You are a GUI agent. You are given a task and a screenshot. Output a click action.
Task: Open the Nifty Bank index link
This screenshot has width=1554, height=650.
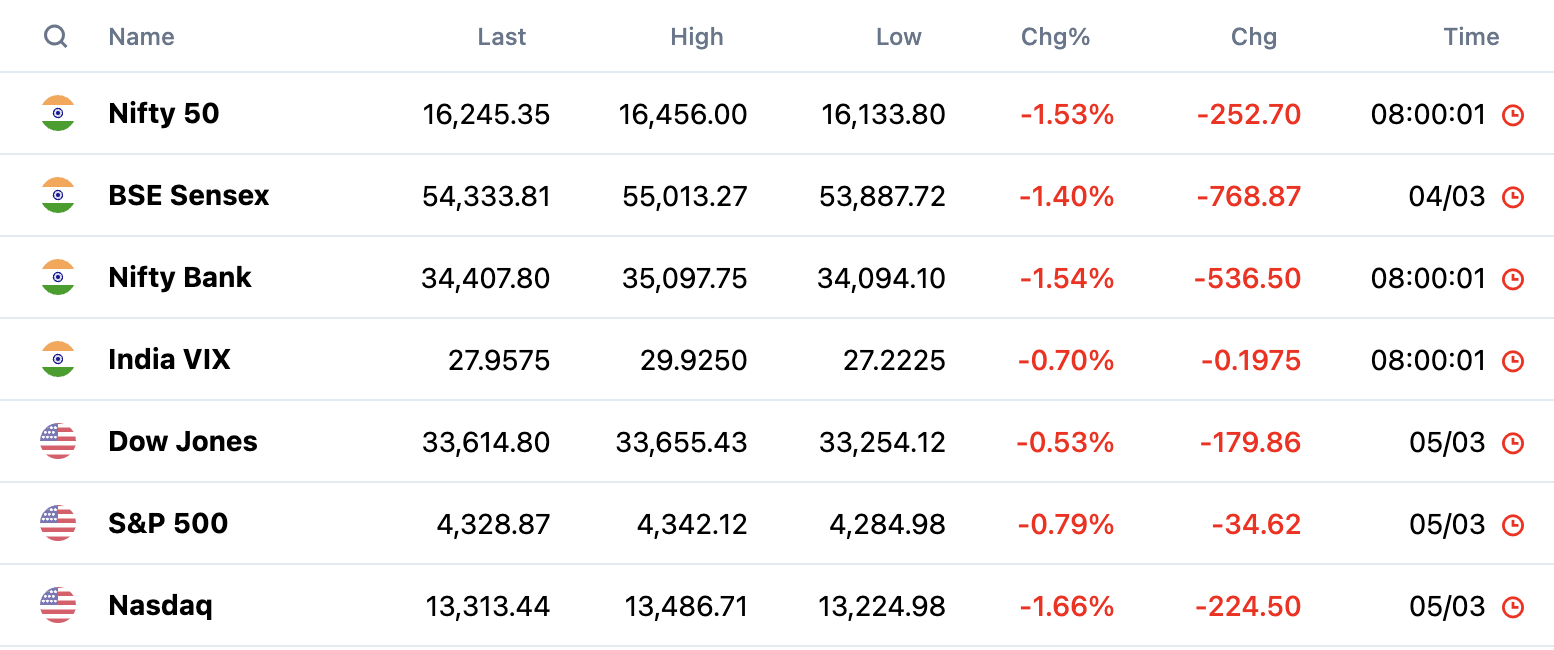[180, 277]
